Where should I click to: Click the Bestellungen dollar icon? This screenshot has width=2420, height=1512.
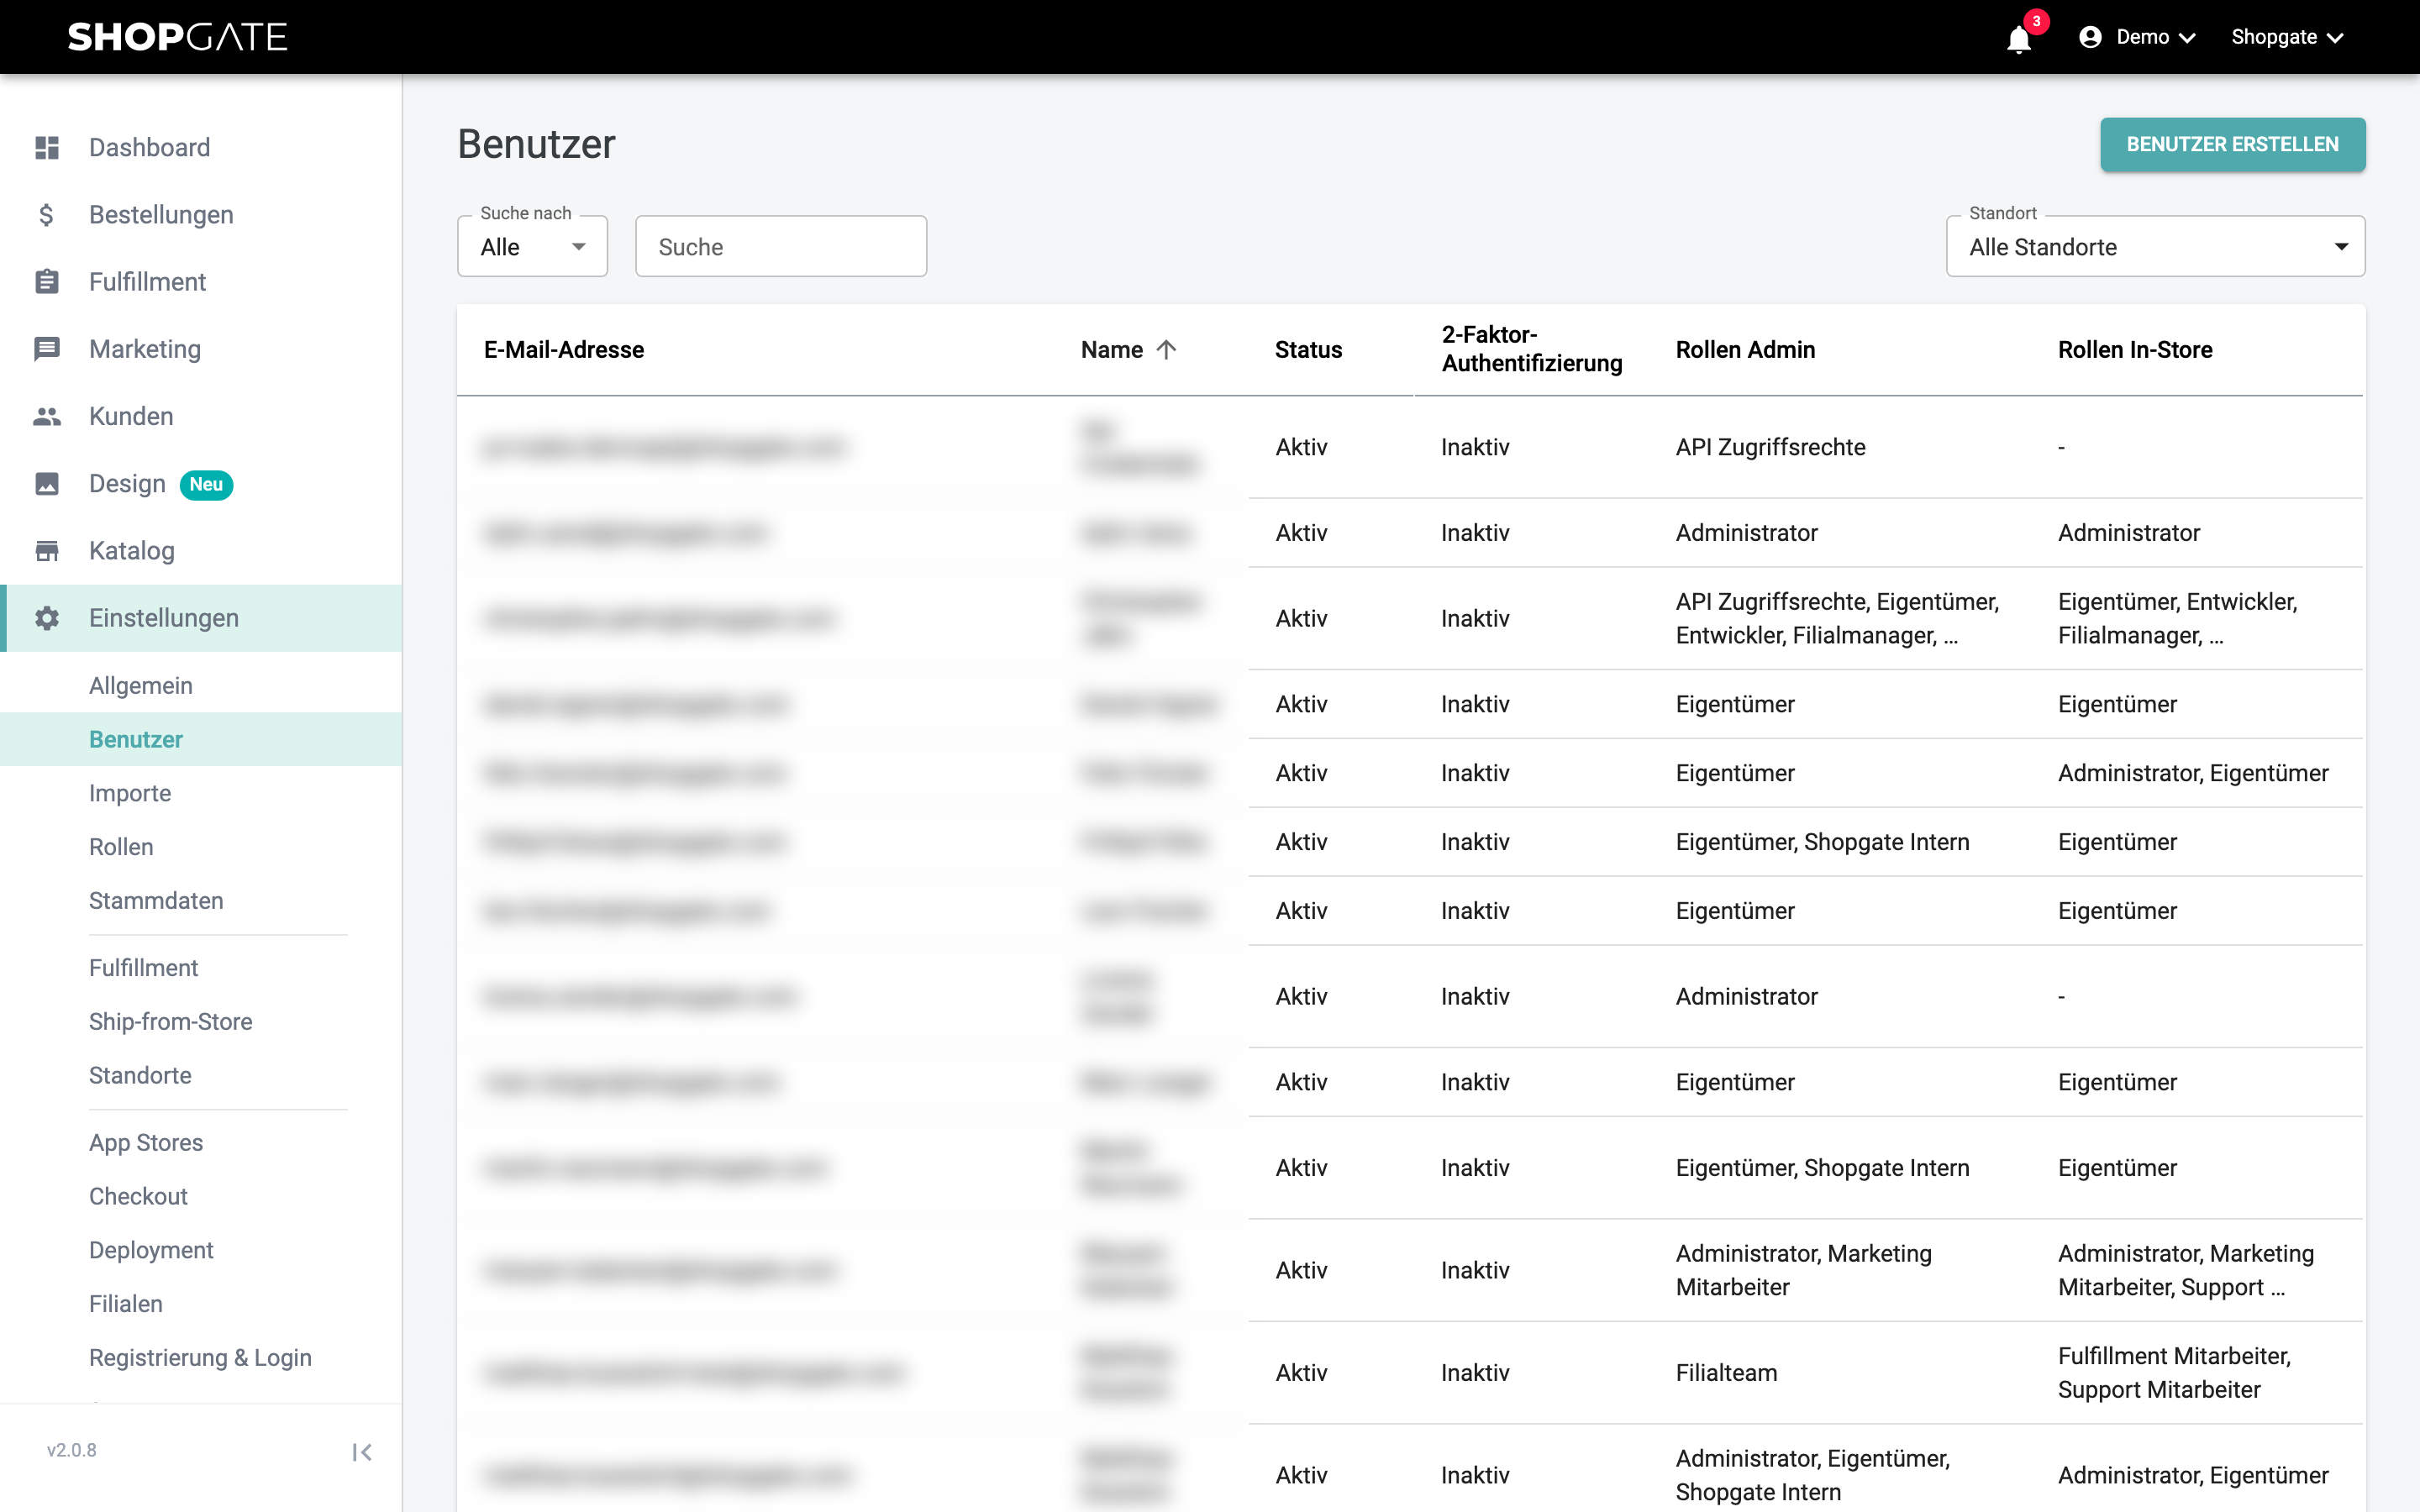[x=47, y=215]
